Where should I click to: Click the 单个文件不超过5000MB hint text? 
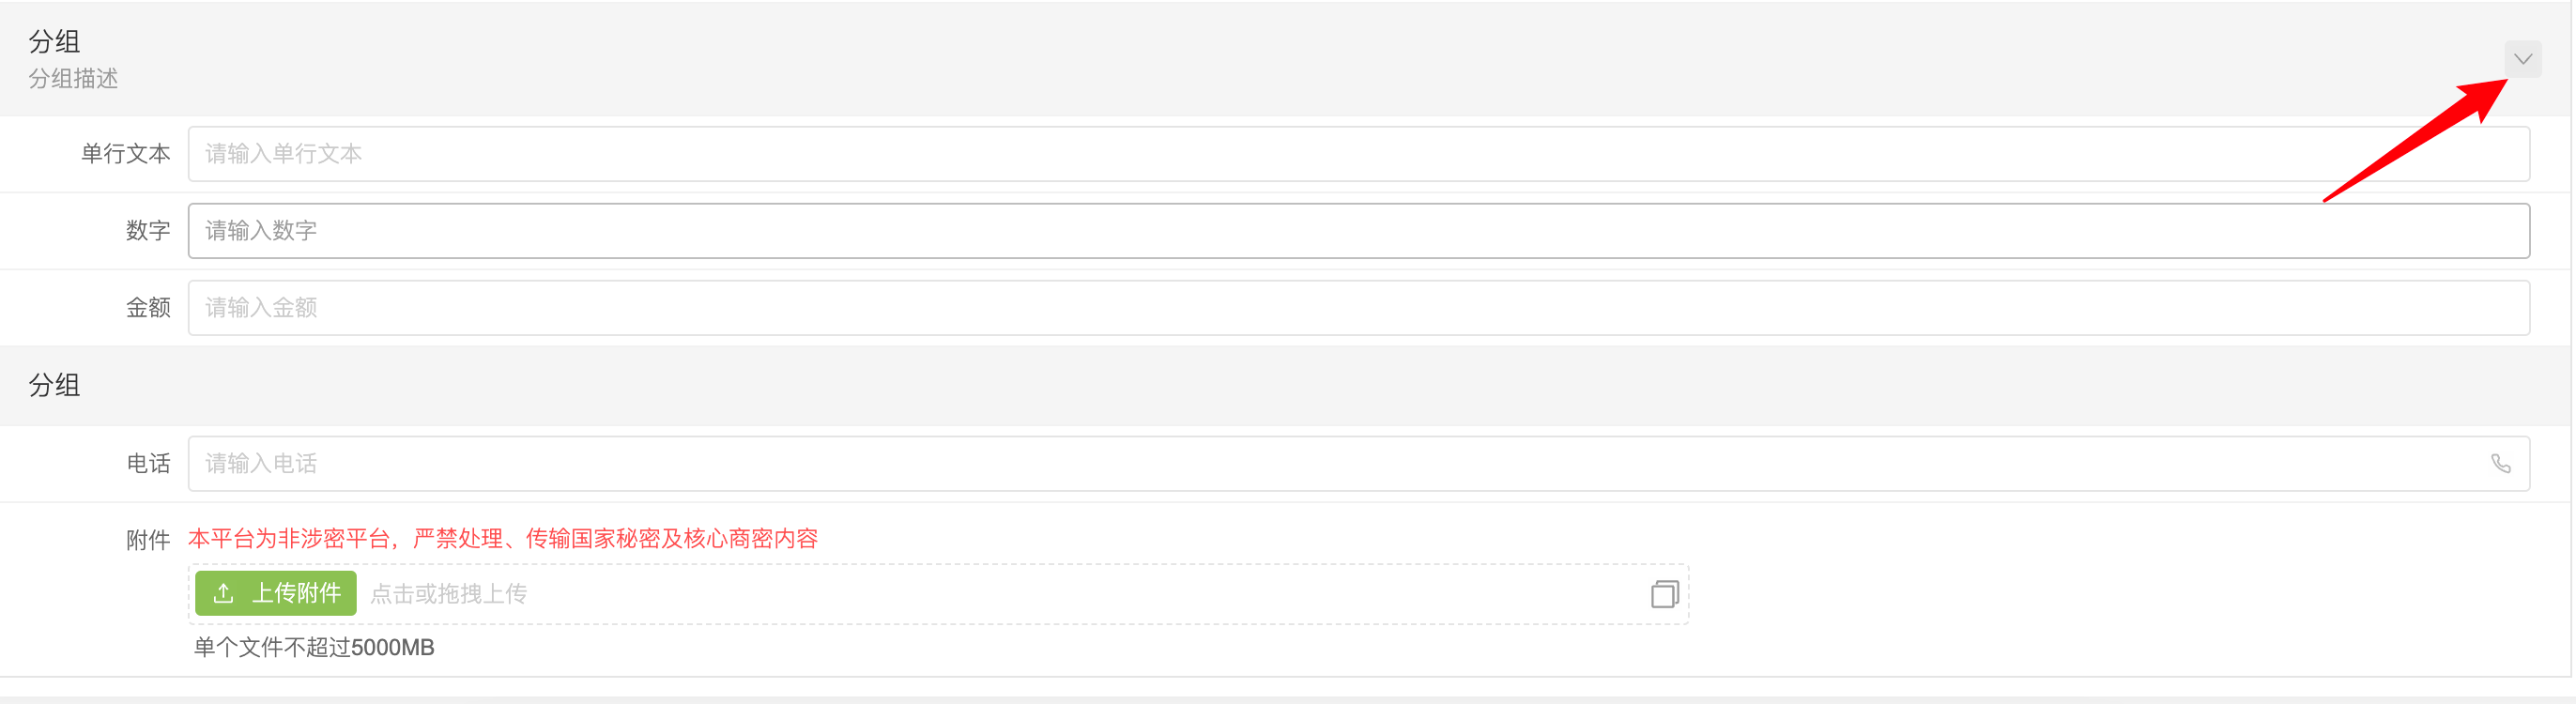(314, 647)
